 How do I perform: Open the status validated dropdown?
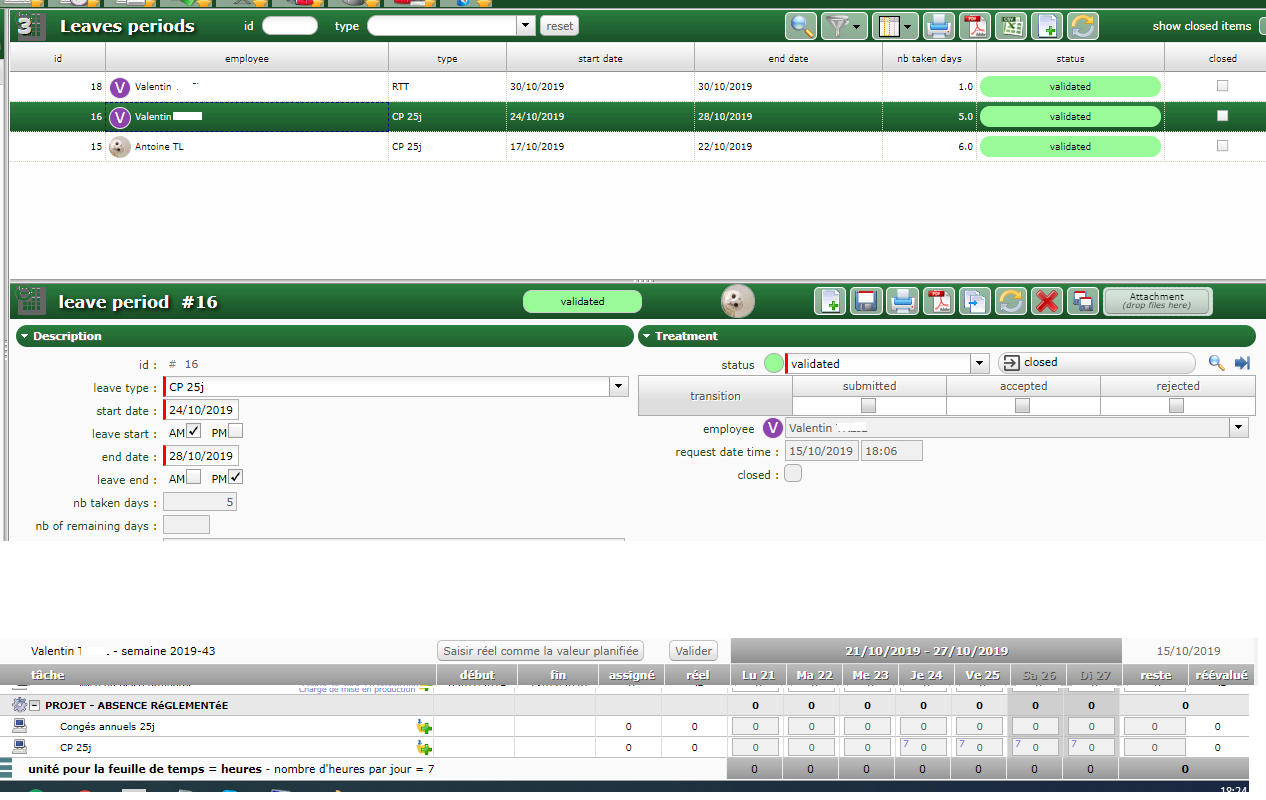[980, 363]
